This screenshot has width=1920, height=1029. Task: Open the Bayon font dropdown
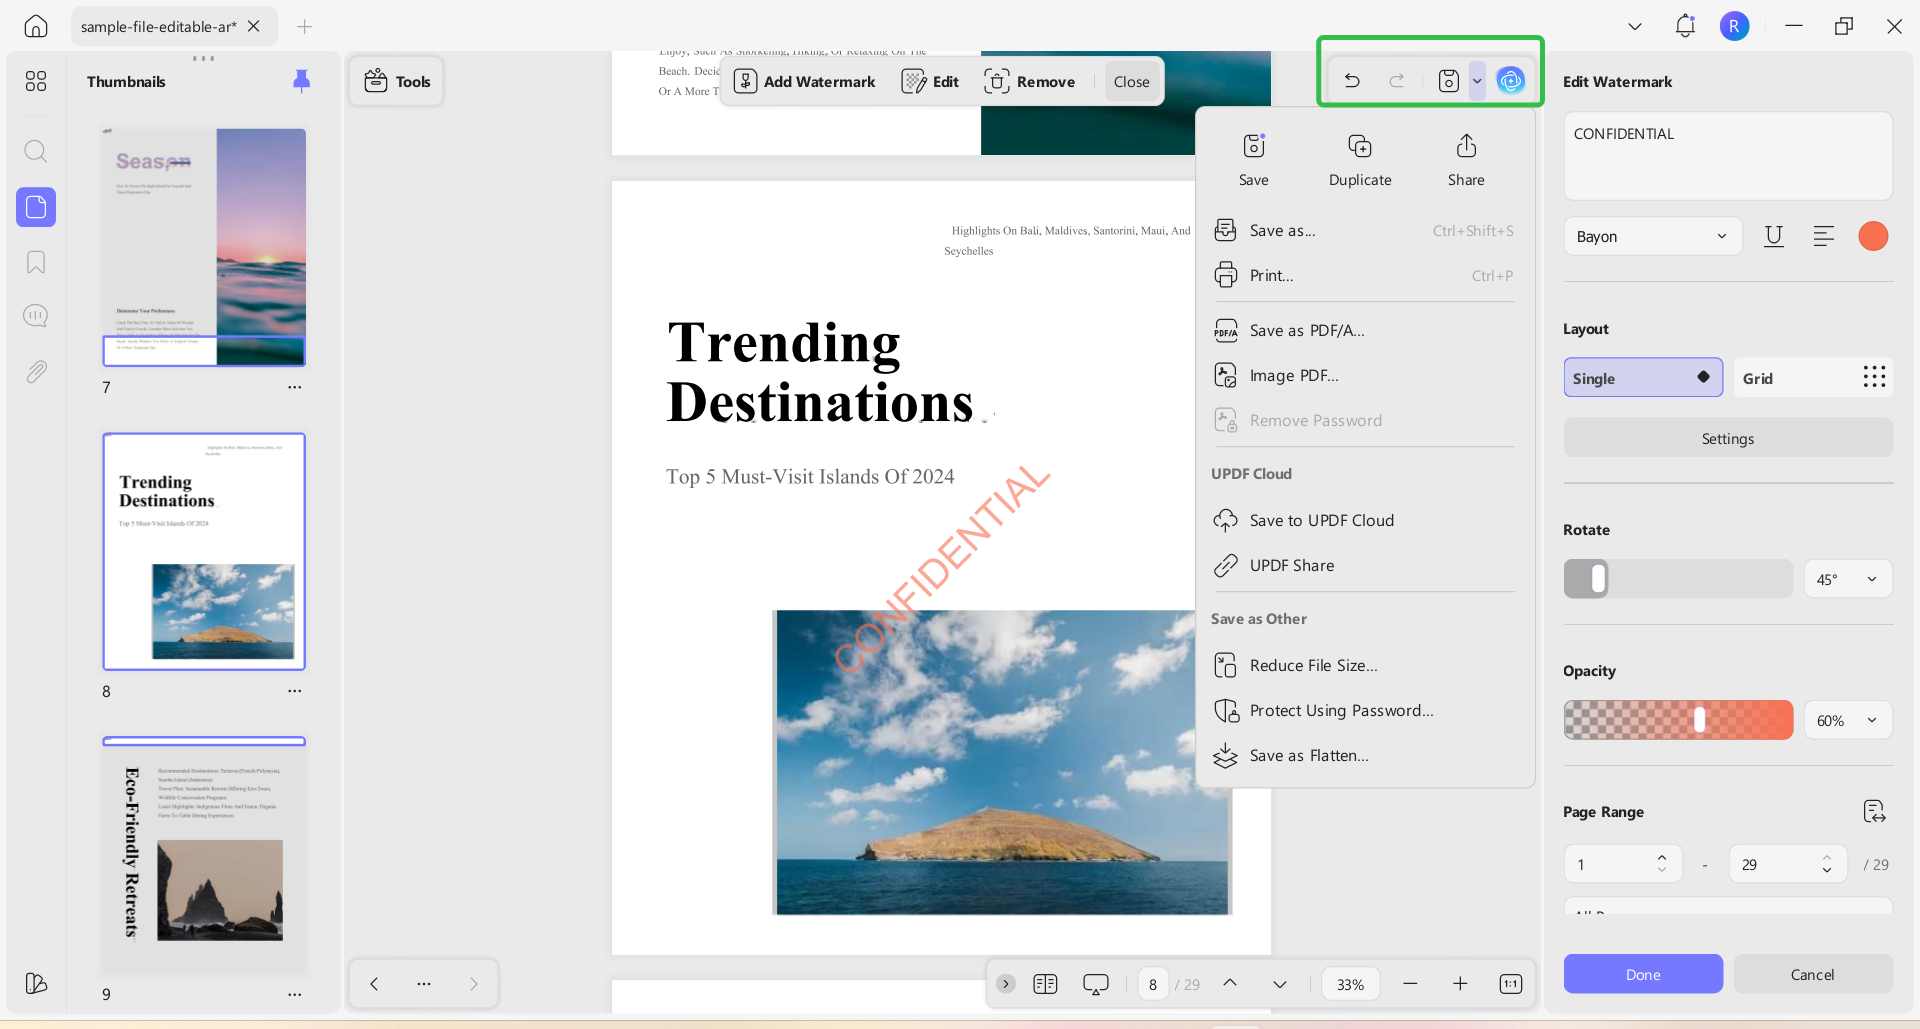coord(1653,237)
